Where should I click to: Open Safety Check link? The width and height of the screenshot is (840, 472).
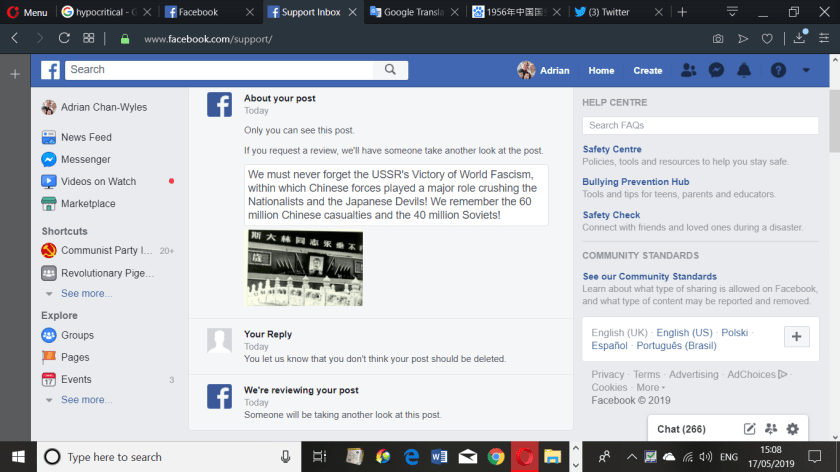611,215
